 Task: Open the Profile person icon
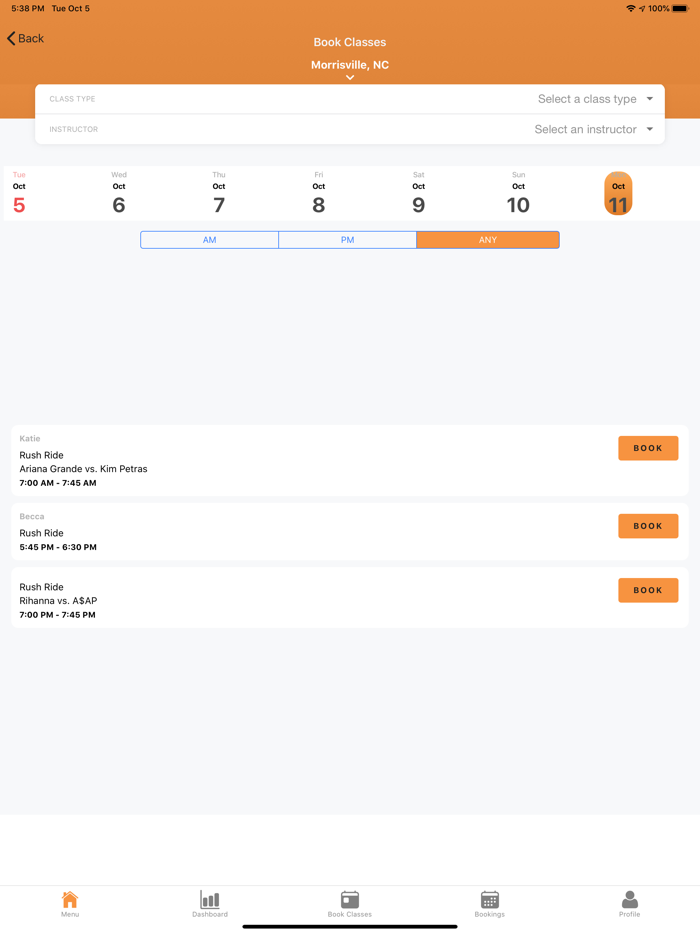(x=629, y=900)
